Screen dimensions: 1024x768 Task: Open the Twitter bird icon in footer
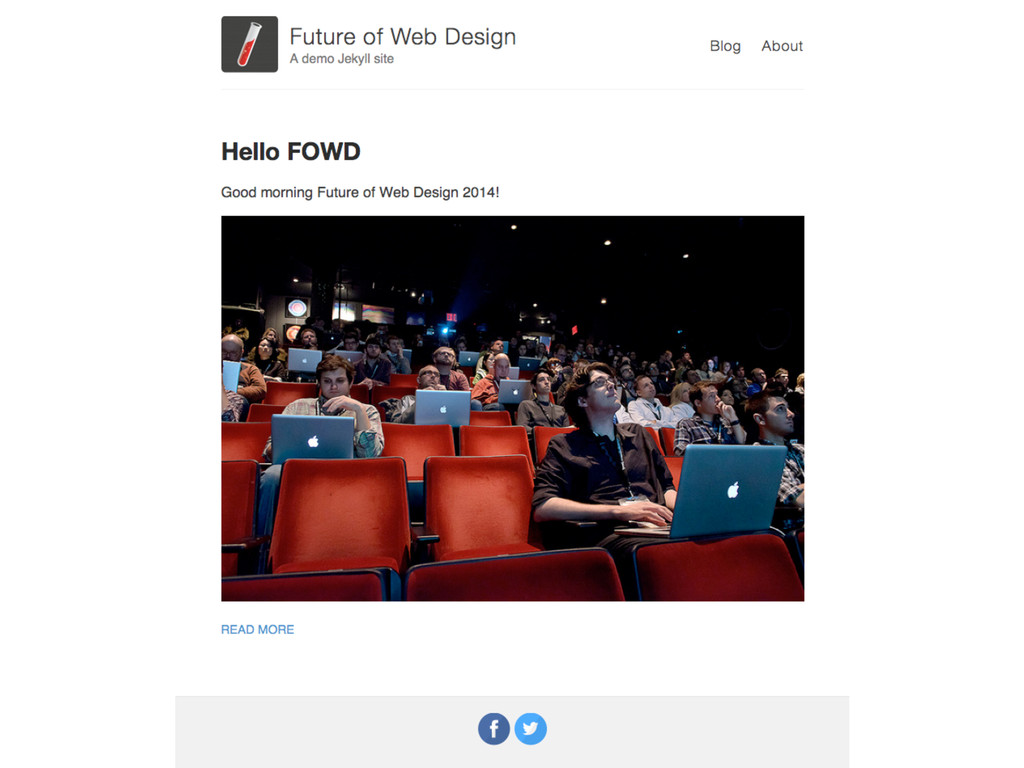click(x=530, y=729)
